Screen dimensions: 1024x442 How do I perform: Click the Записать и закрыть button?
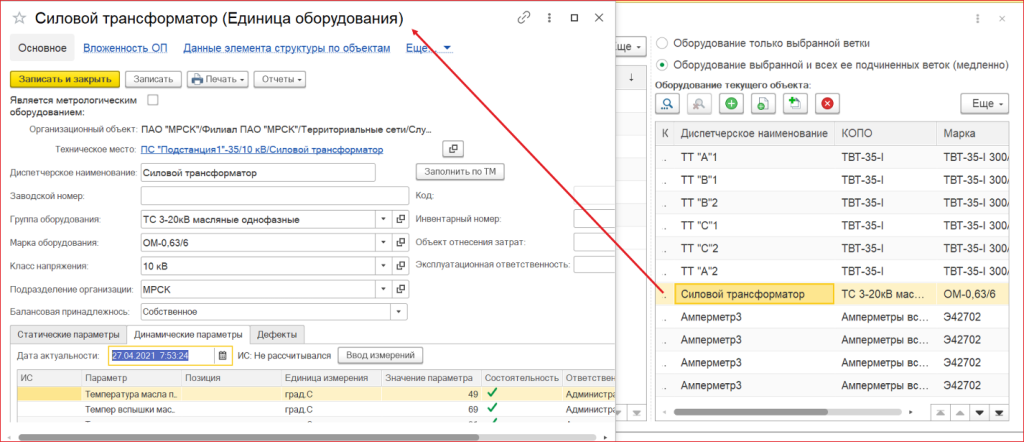point(64,79)
